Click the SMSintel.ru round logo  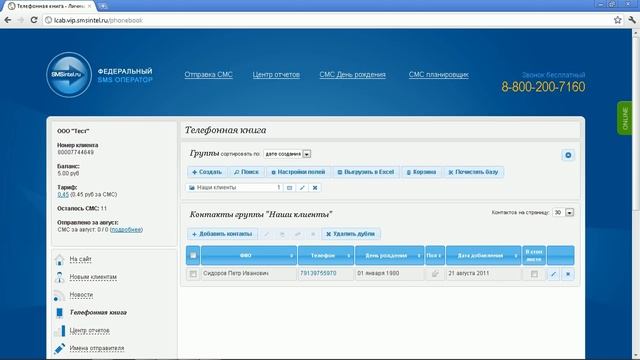(69, 75)
